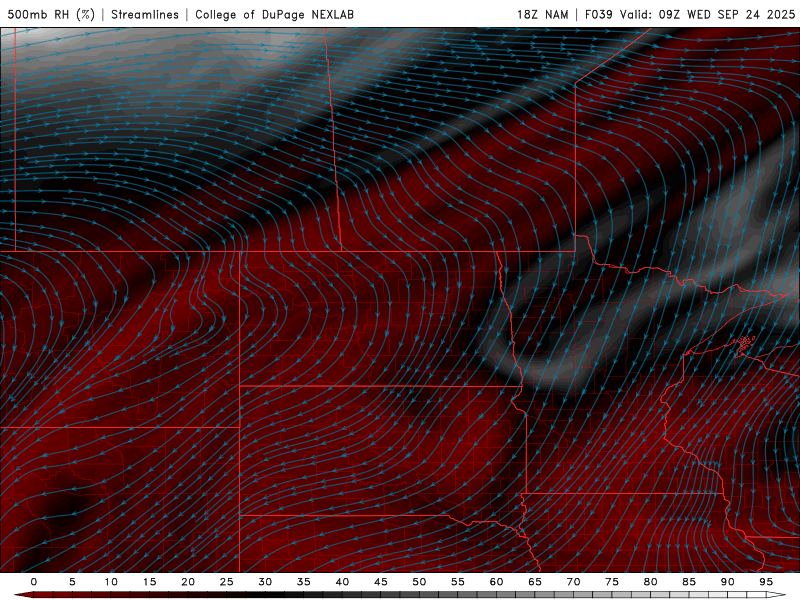Image resolution: width=800 pixels, height=600 pixels.
Task: Click 'College of DuPage NEXLAB' text
Action: (274, 14)
